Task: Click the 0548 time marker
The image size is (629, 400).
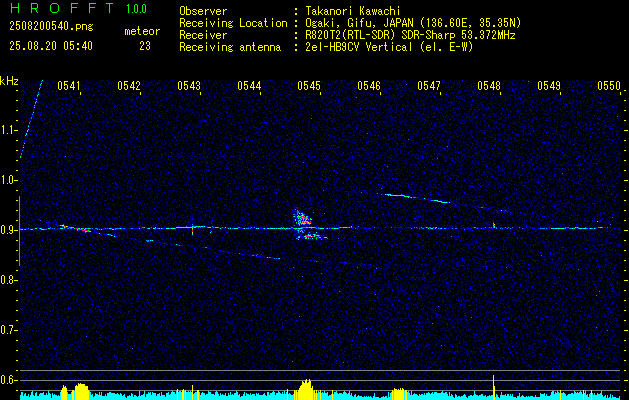Action: point(489,85)
